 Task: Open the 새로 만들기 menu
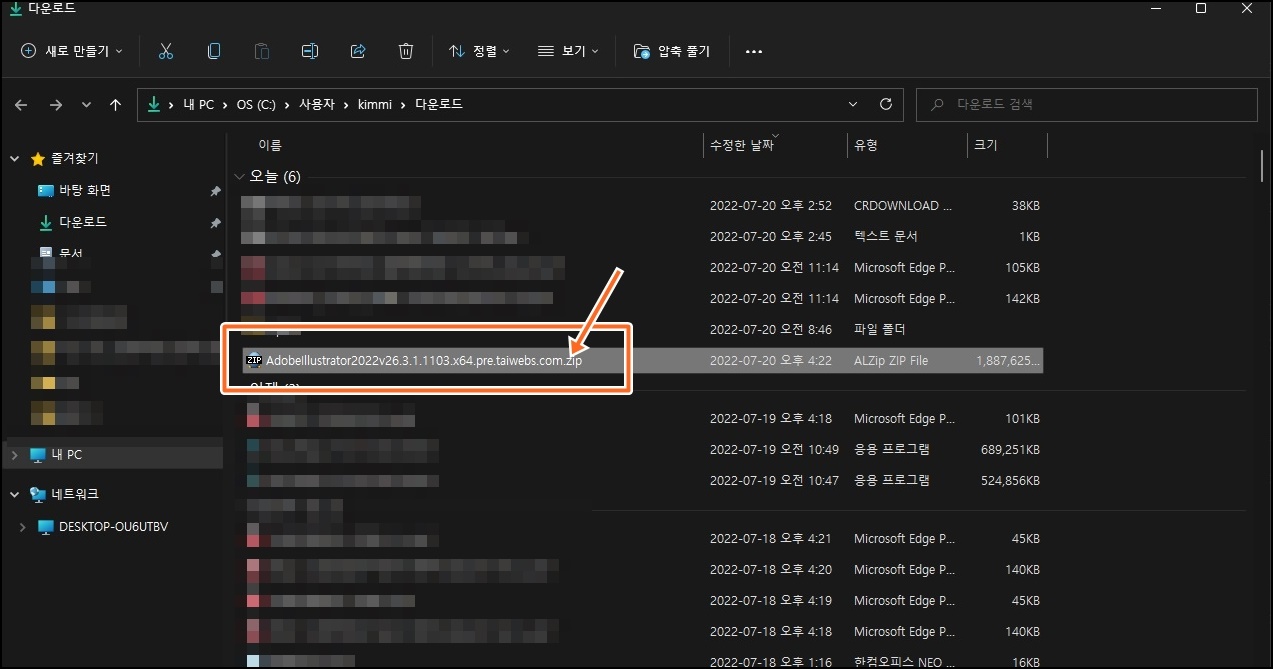pos(70,51)
